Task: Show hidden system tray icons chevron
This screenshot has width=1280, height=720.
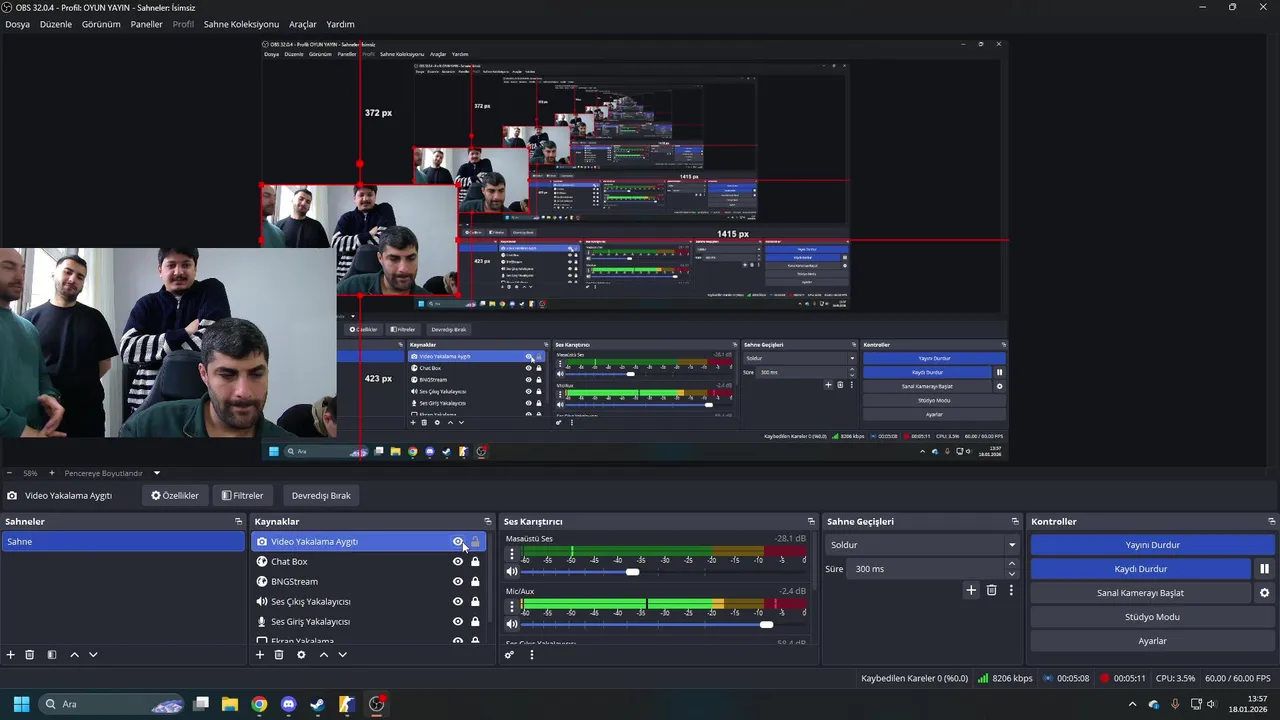Action: pyautogui.click(x=1133, y=704)
